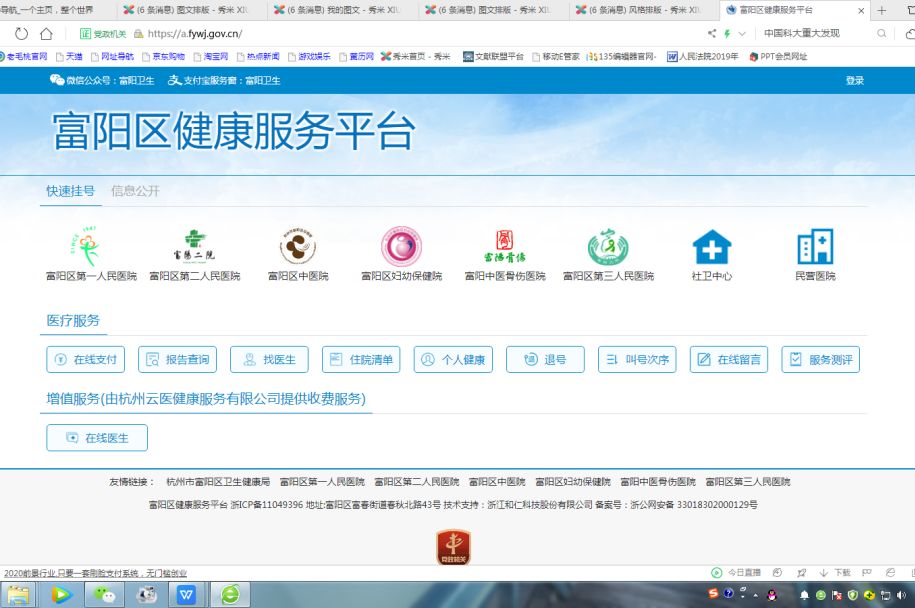Open WeChat from the taskbar
915x608 pixels.
[104, 595]
